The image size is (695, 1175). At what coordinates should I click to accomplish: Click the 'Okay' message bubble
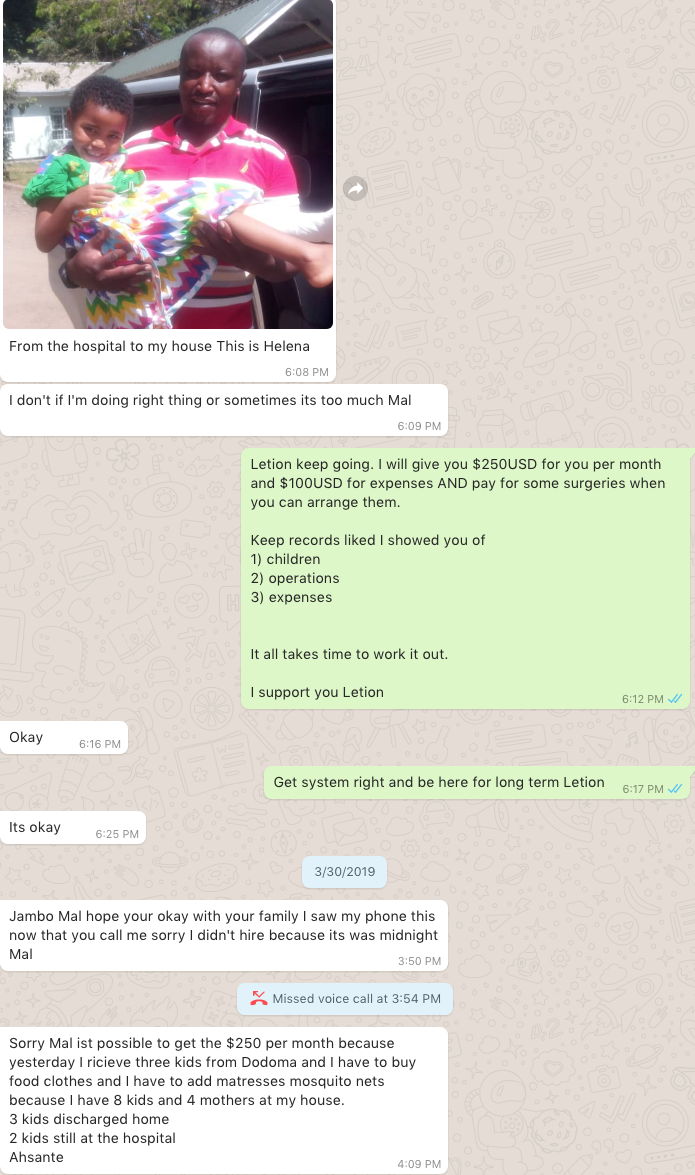coord(64,737)
